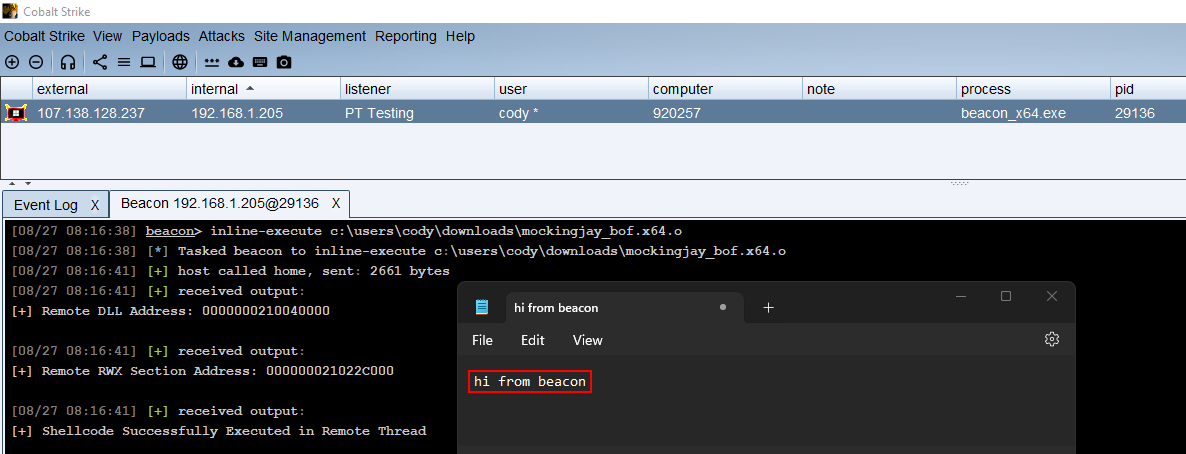Screen dimensions: 1186x454
Task: Collapse the session pane with the up arrow
Action: pos(12,183)
